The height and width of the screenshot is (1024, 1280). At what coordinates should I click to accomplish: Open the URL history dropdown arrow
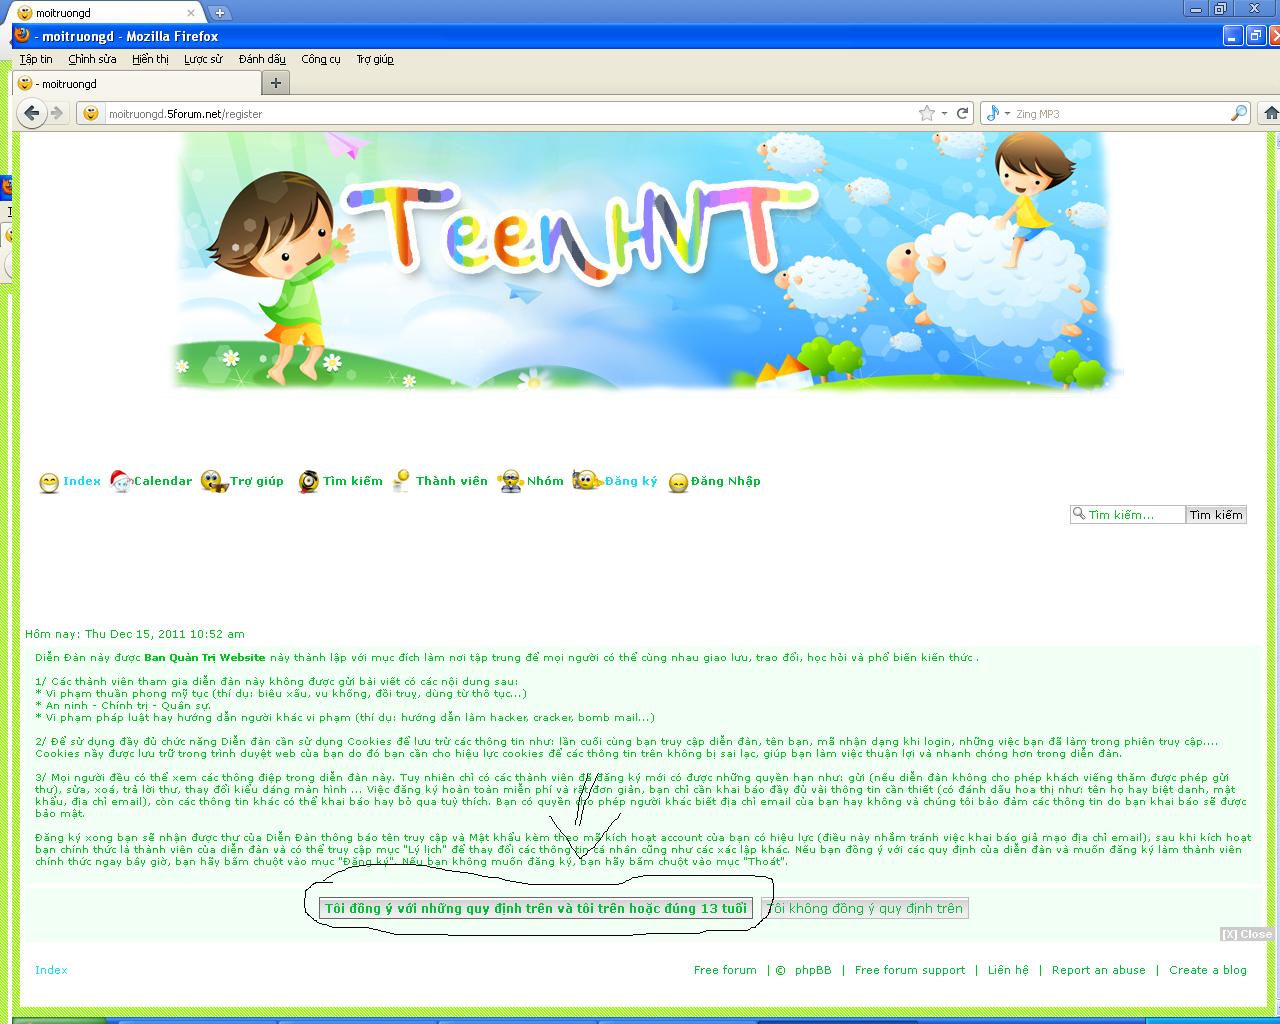(944, 113)
